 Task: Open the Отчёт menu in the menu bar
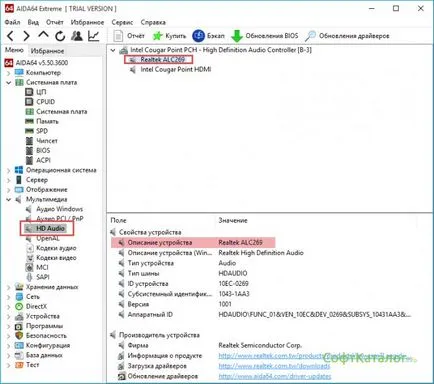click(x=55, y=22)
